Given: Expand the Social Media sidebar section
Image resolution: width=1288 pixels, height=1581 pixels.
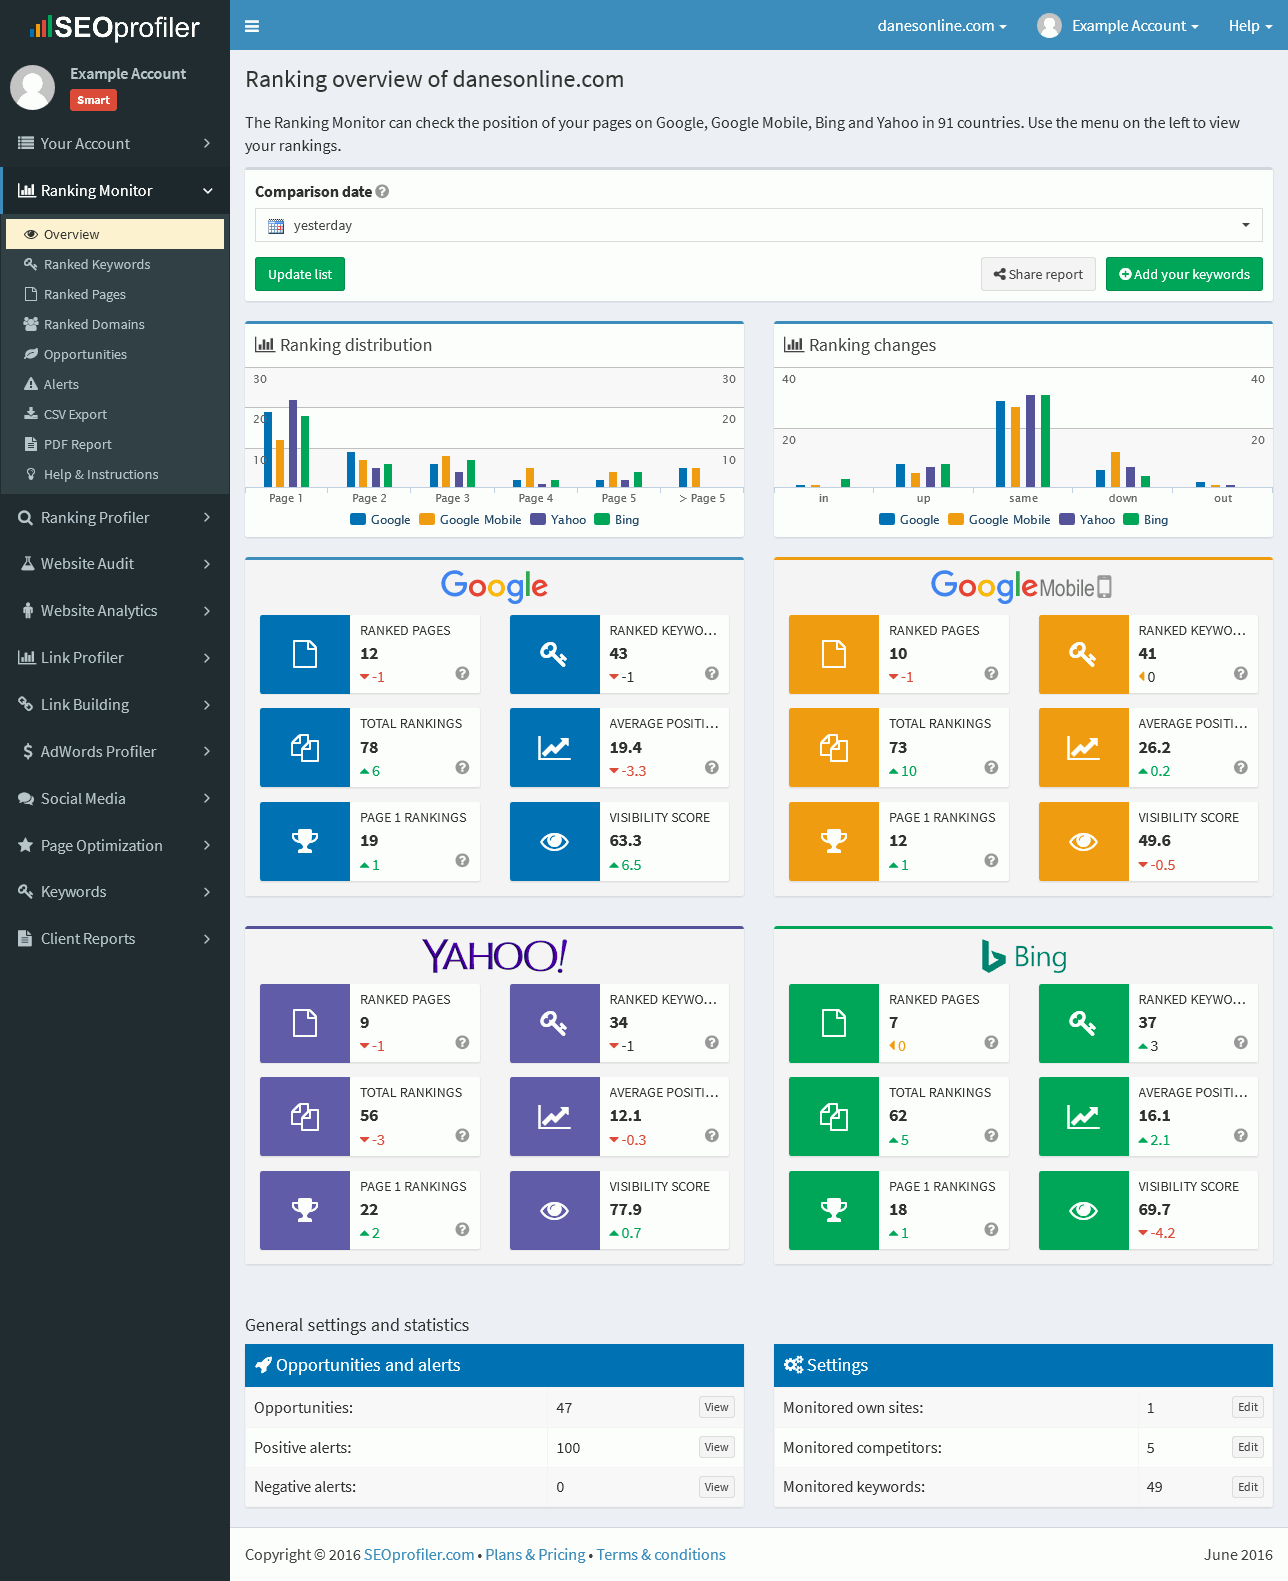Looking at the screenshot, I should 115,798.
